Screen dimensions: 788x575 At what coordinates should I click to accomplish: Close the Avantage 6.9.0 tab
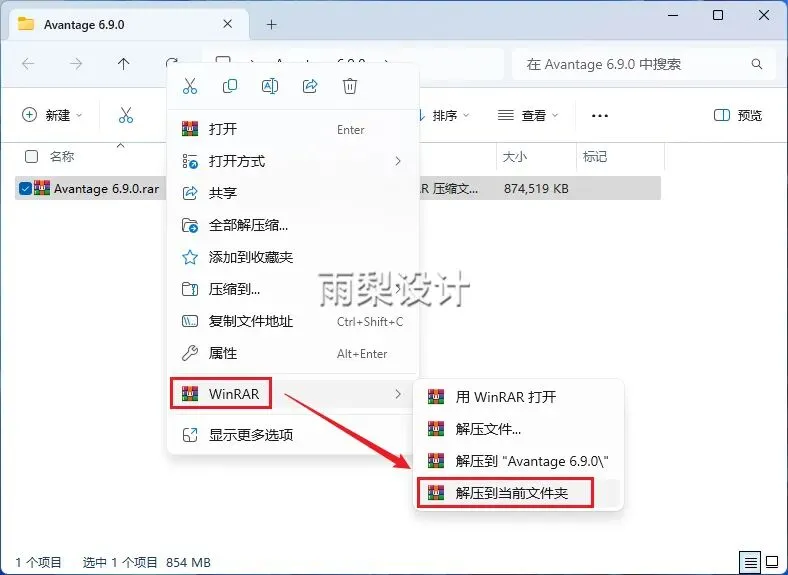coord(227,24)
